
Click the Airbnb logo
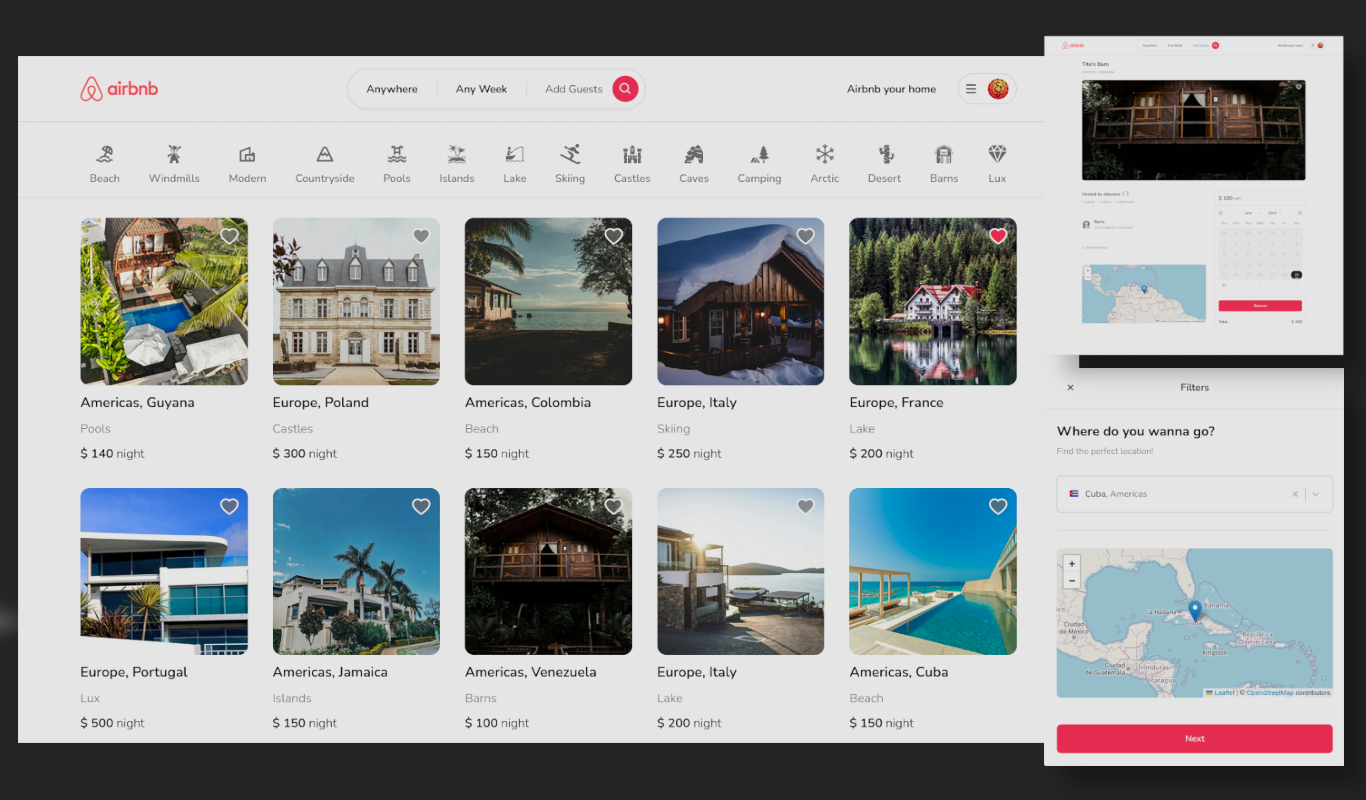(x=119, y=89)
